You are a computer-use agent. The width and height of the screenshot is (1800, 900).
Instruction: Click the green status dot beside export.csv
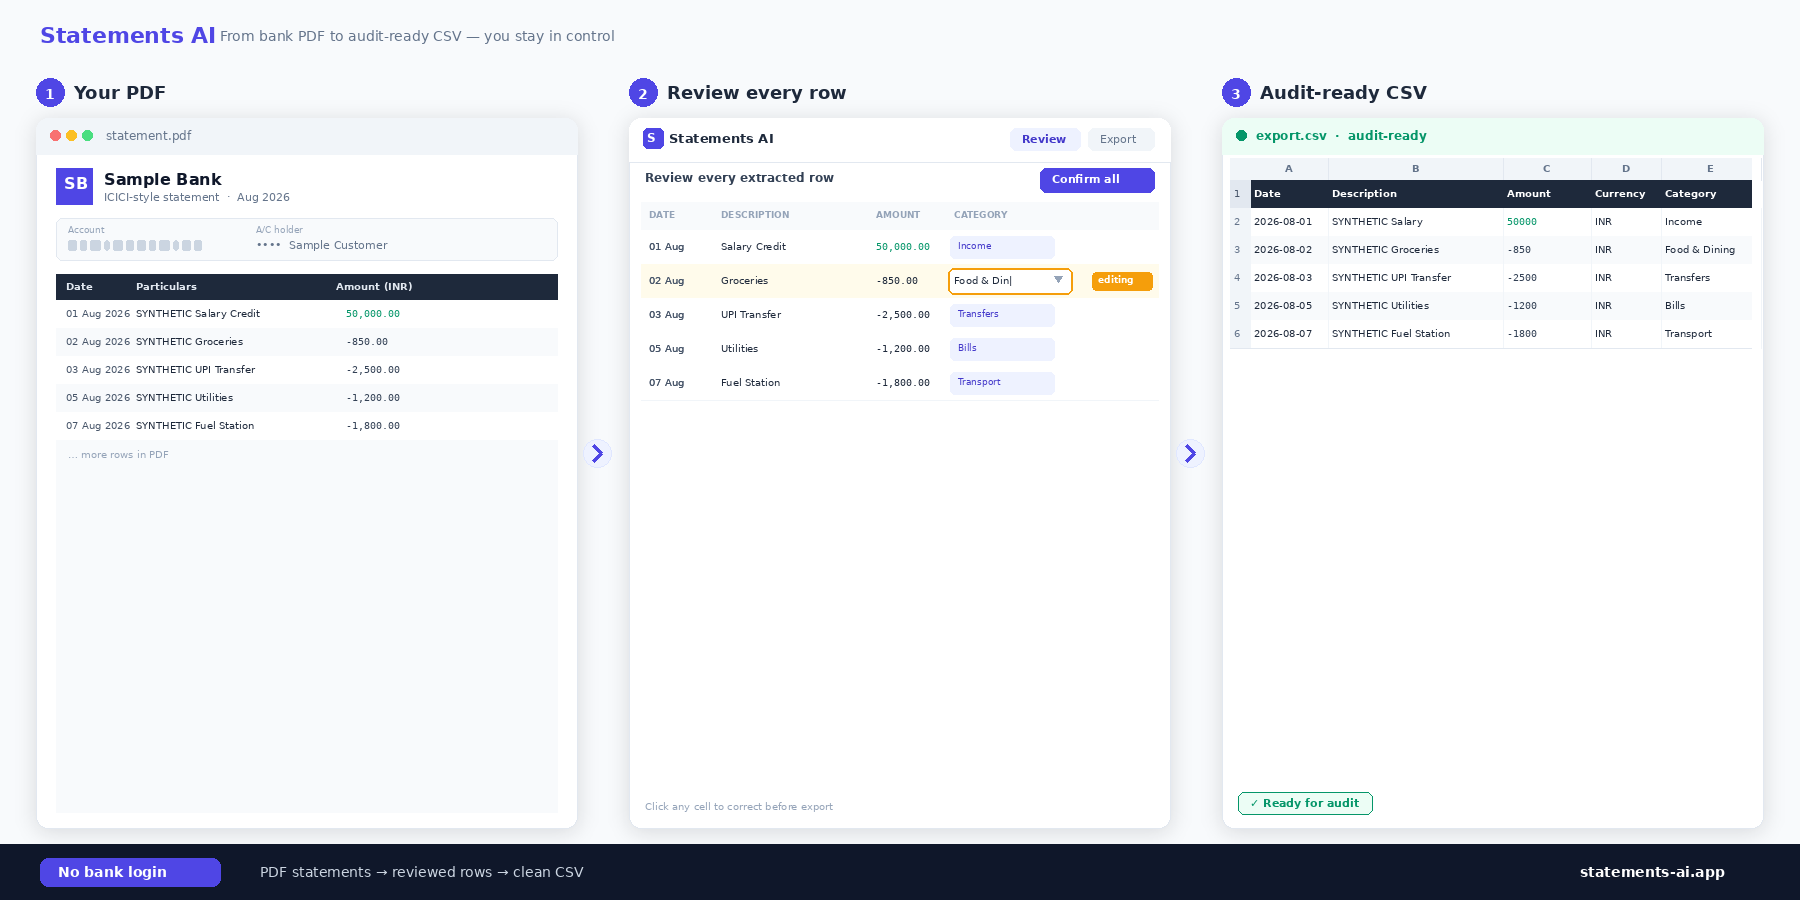[1241, 136]
